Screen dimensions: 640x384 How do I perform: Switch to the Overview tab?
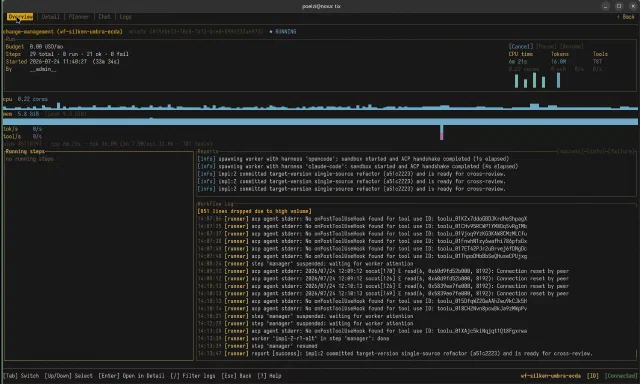(20, 17)
